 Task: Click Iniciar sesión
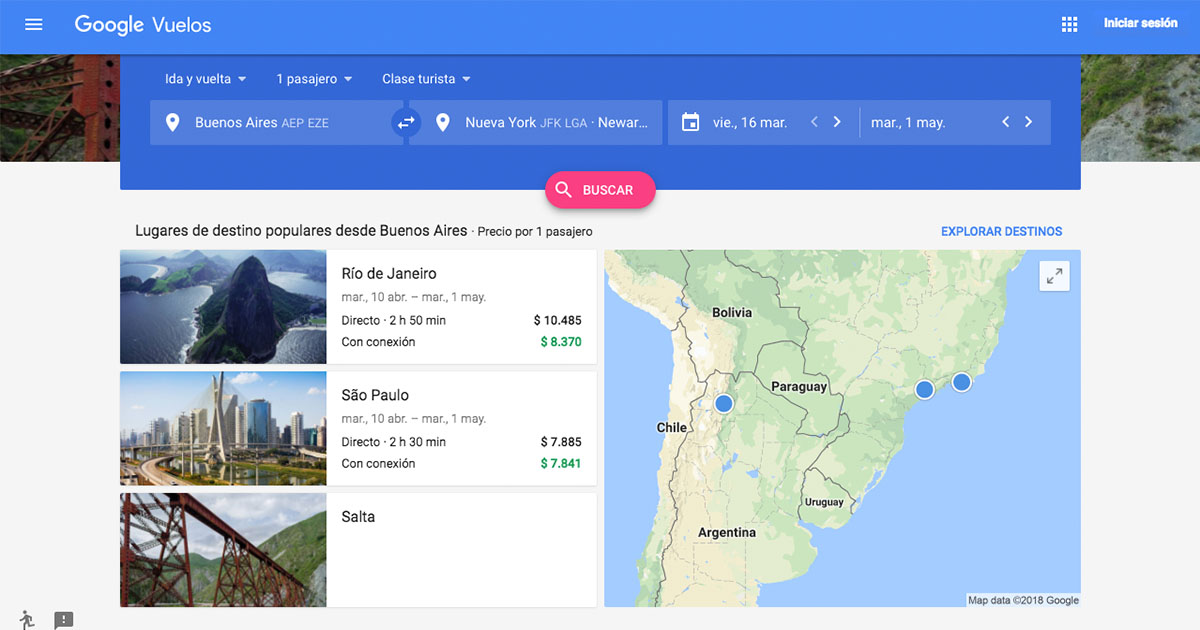pyautogui.click(x=1140, y=23)
